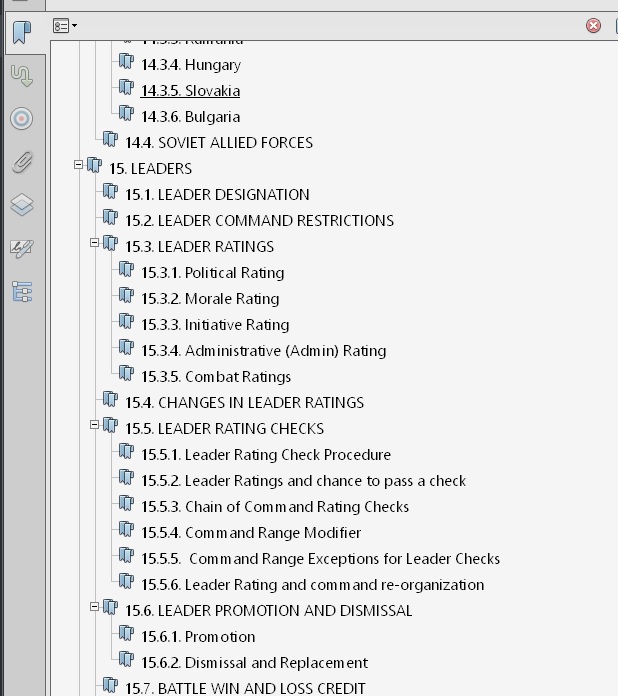Open 15.3.4. Administrative (Admin) Rating

click(264, 351)
